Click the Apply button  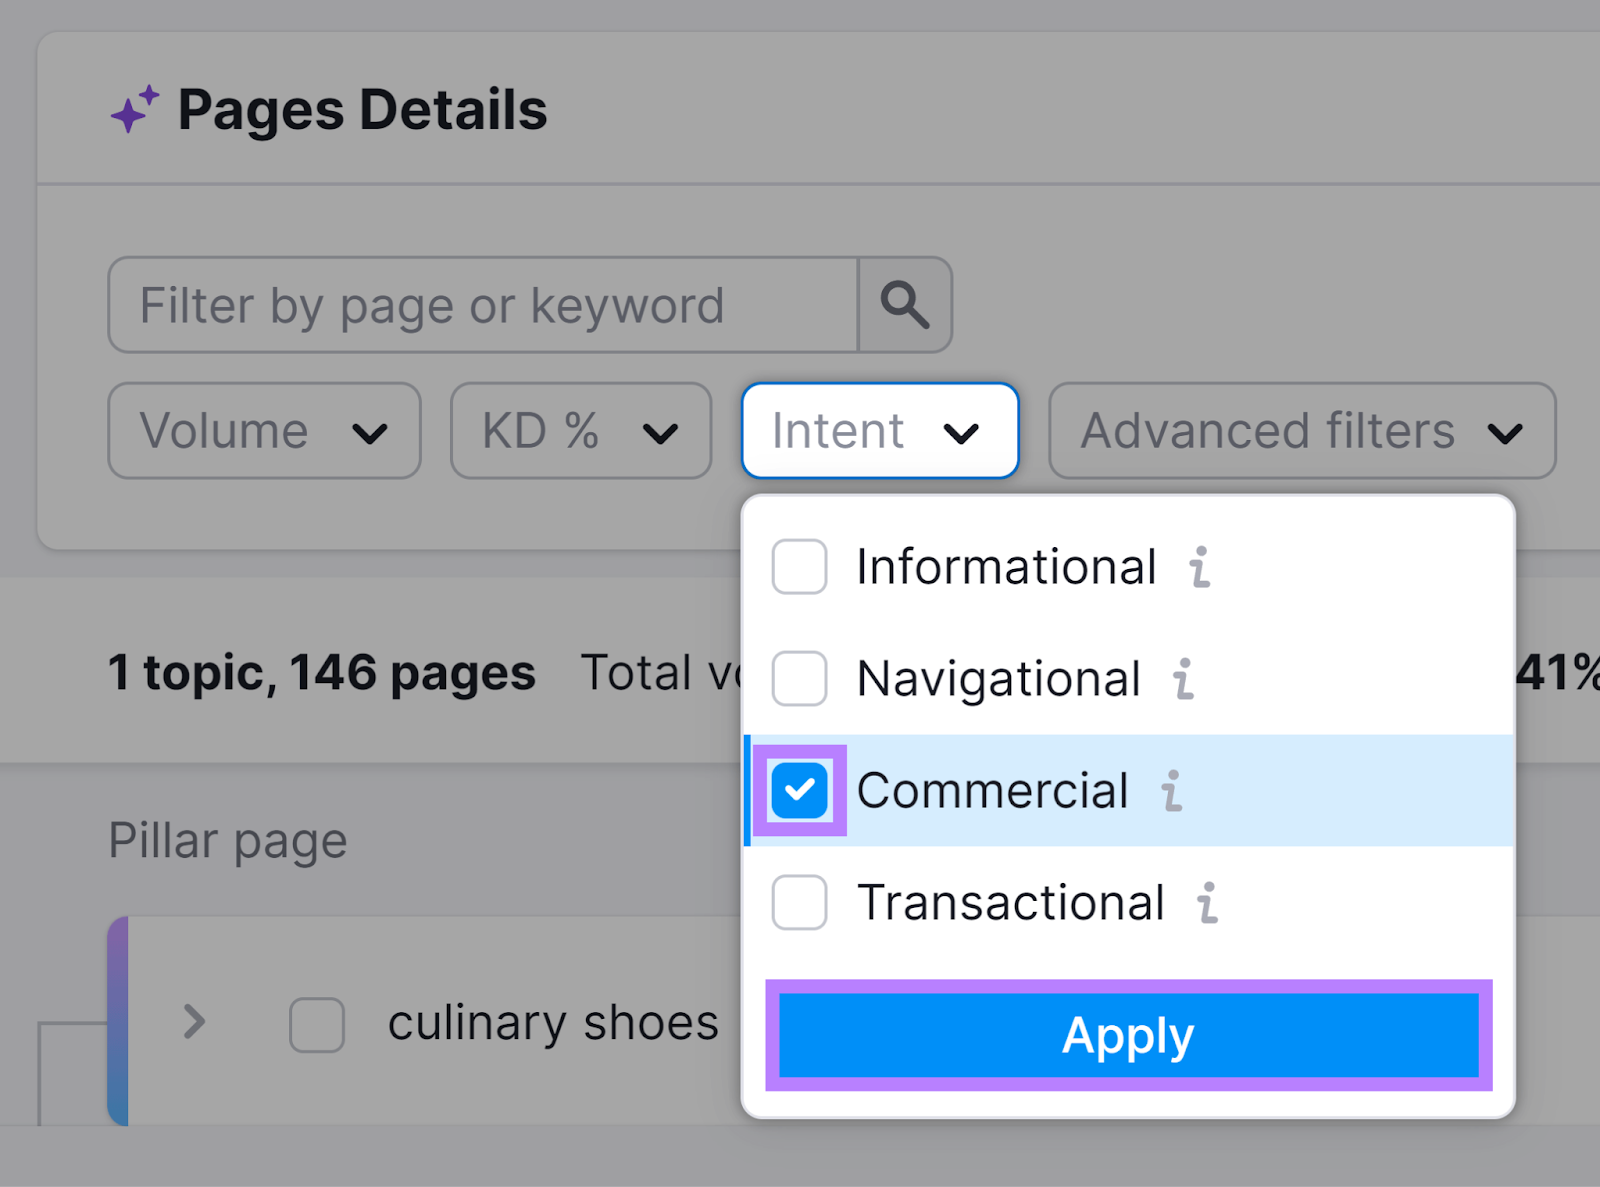click(1127, 1036)
